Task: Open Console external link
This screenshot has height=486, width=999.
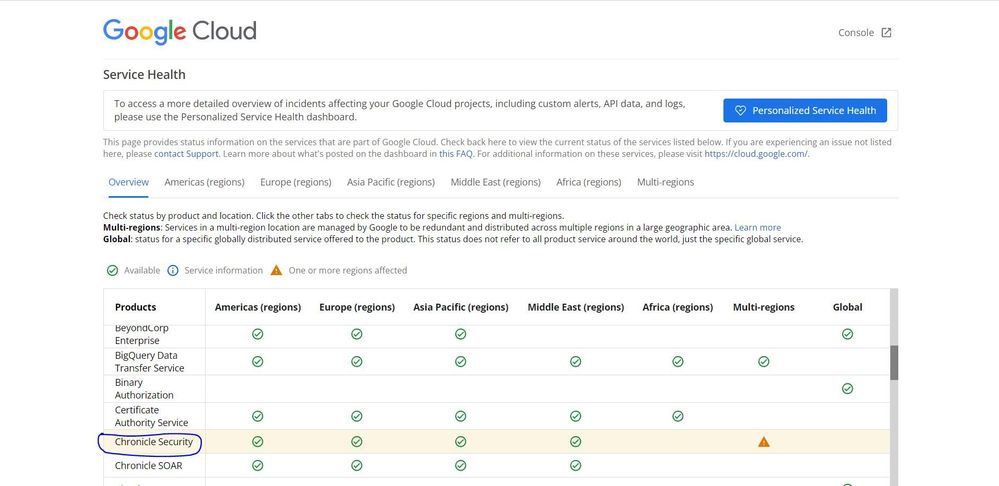Action: click(865, 32)
